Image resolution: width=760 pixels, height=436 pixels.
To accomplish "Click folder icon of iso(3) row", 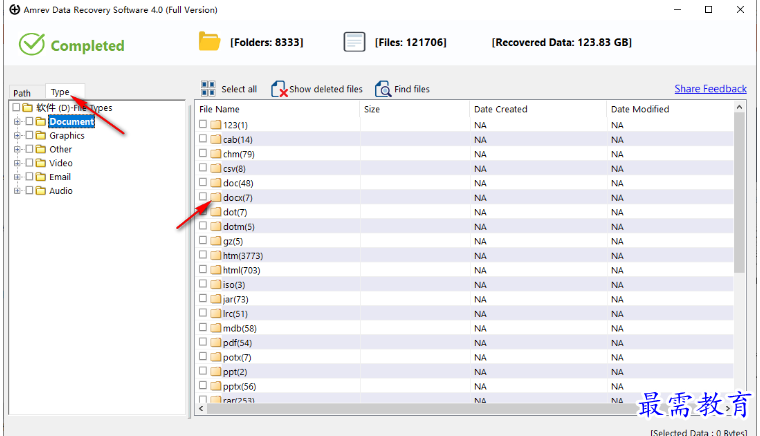I will 216,285.
